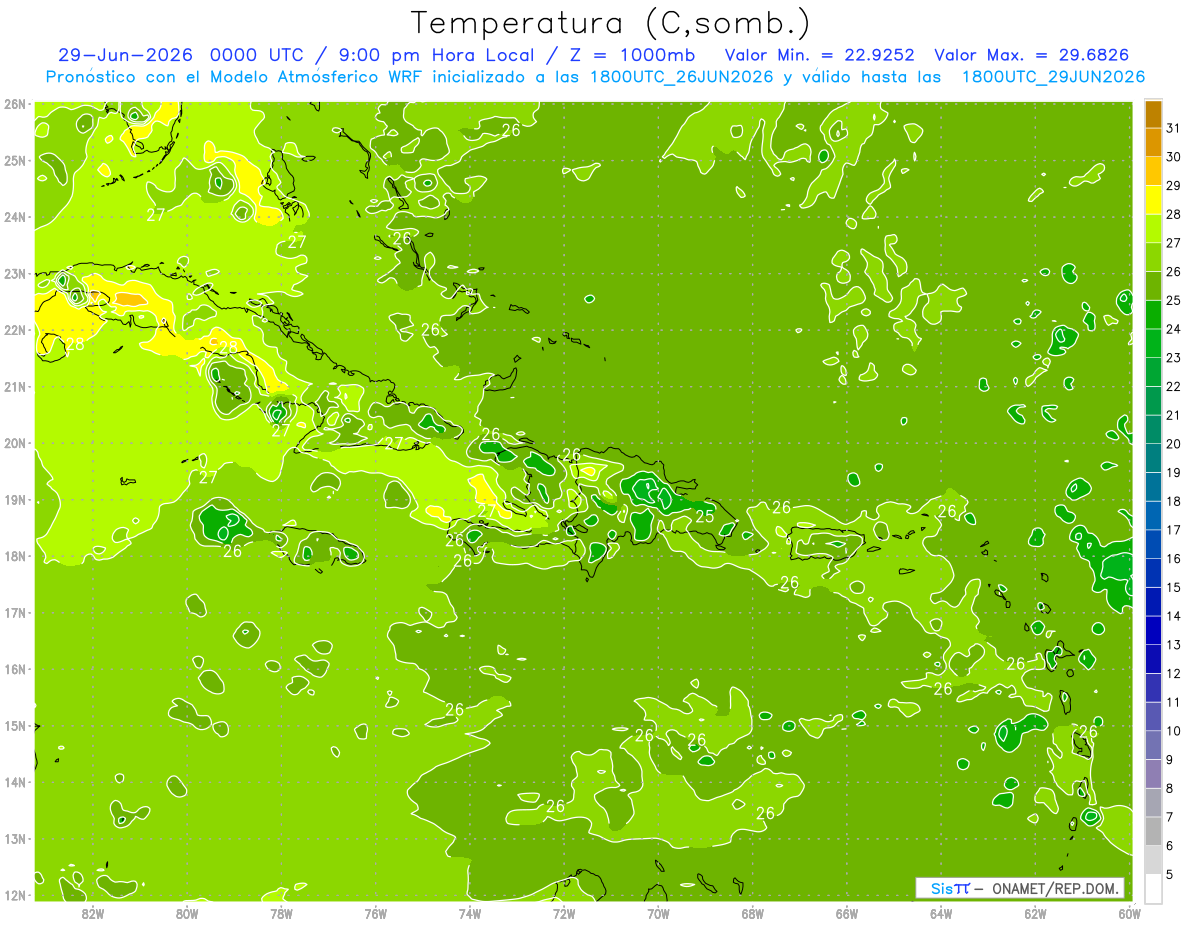Viewport: 1200px width, 927px height.
Task: Click the 70W longitude axis label
Action: tap(658, 913)
